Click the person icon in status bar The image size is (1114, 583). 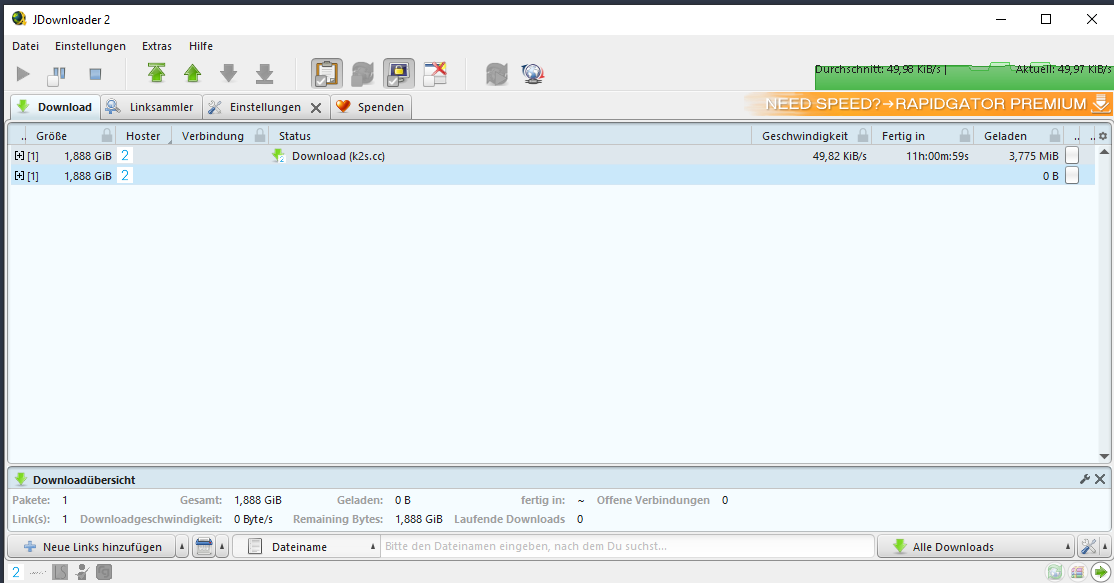tap(82, 572)
